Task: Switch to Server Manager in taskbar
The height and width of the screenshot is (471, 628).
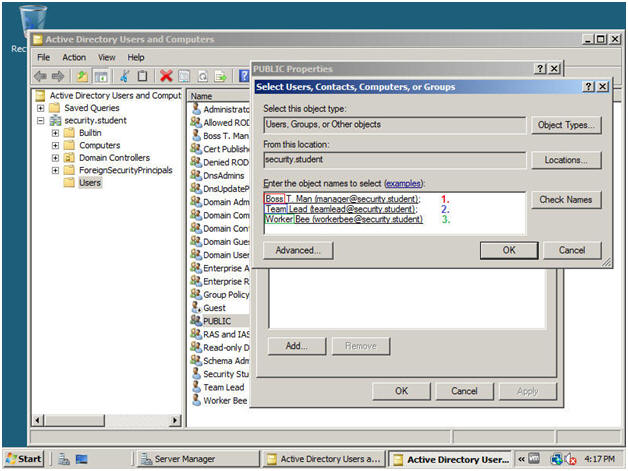Action: tap(198, 459)
